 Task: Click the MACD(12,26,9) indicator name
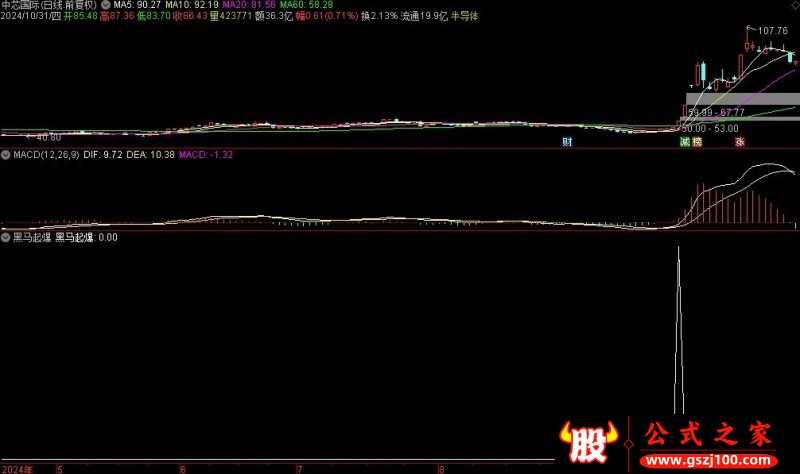pos(46,155)
